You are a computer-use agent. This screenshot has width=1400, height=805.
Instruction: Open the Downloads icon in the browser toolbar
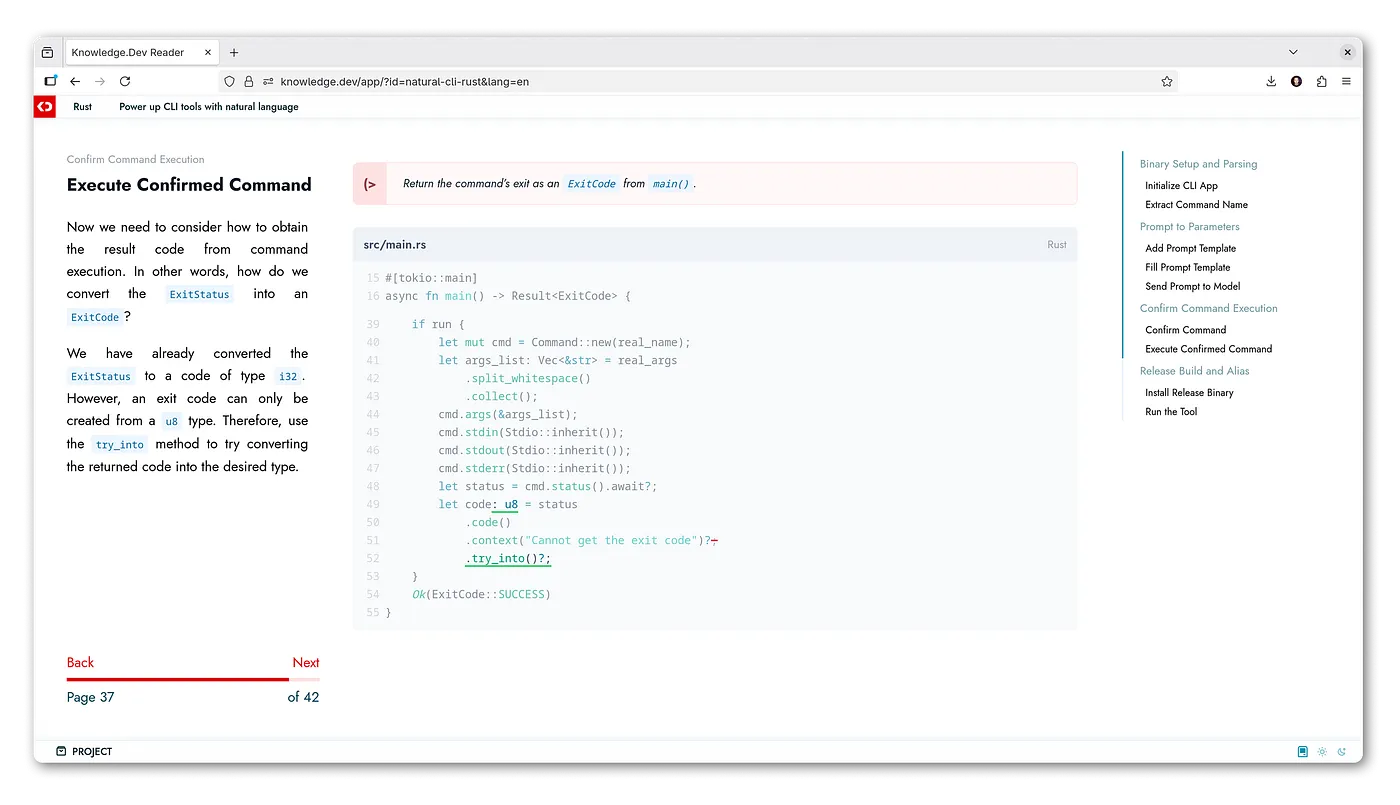(x=1271, y=81)
